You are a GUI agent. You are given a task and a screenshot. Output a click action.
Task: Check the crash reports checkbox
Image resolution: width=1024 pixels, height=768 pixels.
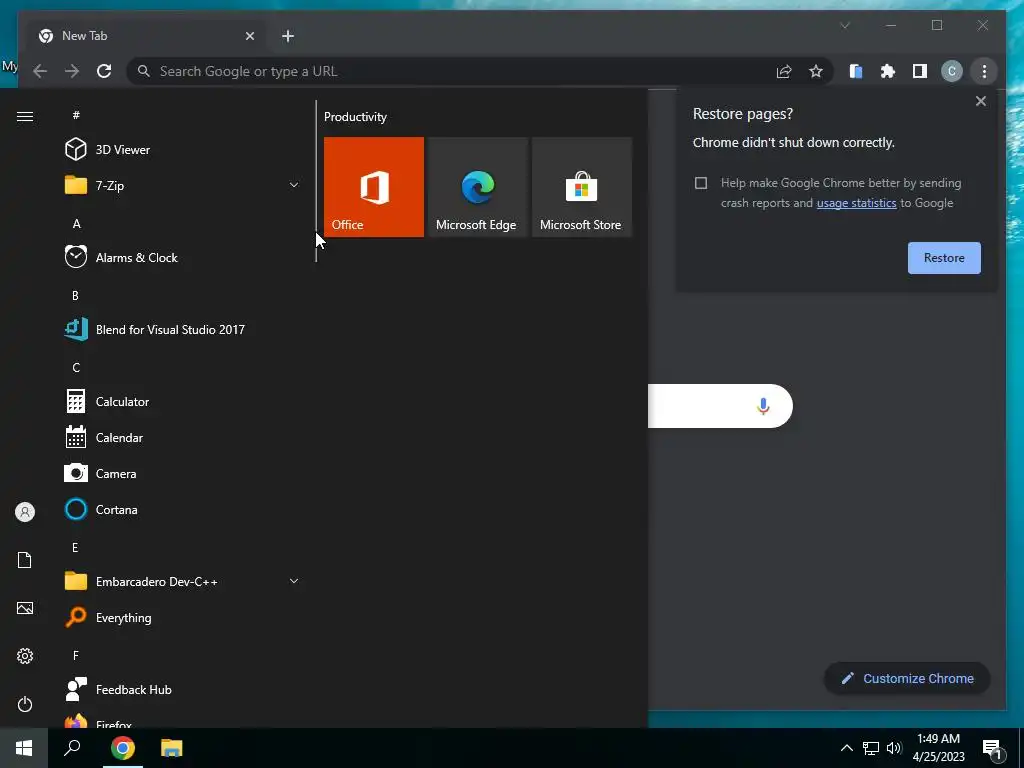coord(701,183)
